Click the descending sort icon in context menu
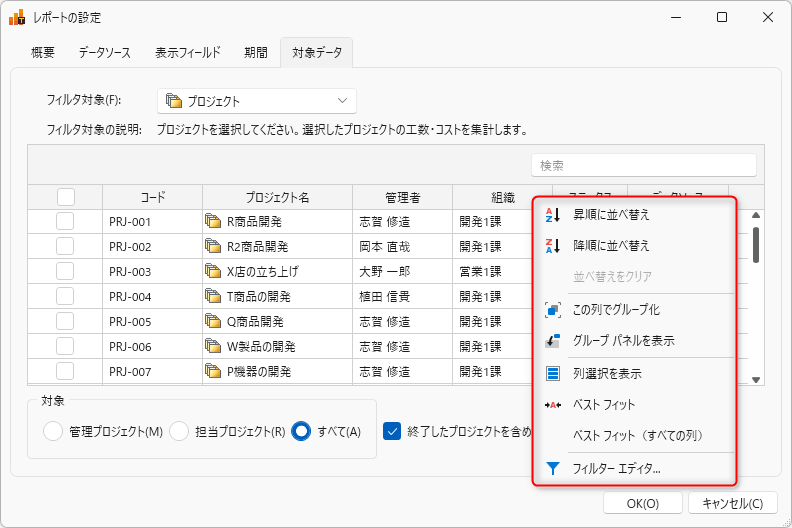 coord(553,245)
